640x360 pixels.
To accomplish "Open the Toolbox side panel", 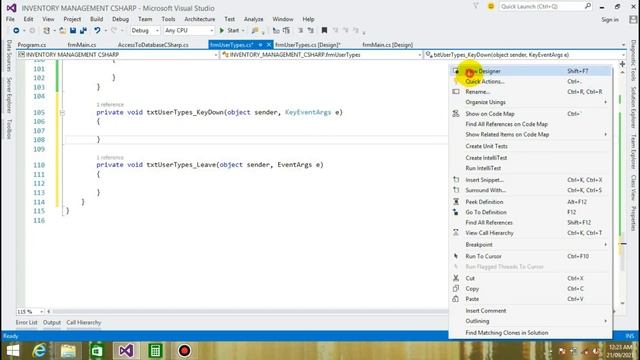I will (9, 129).
